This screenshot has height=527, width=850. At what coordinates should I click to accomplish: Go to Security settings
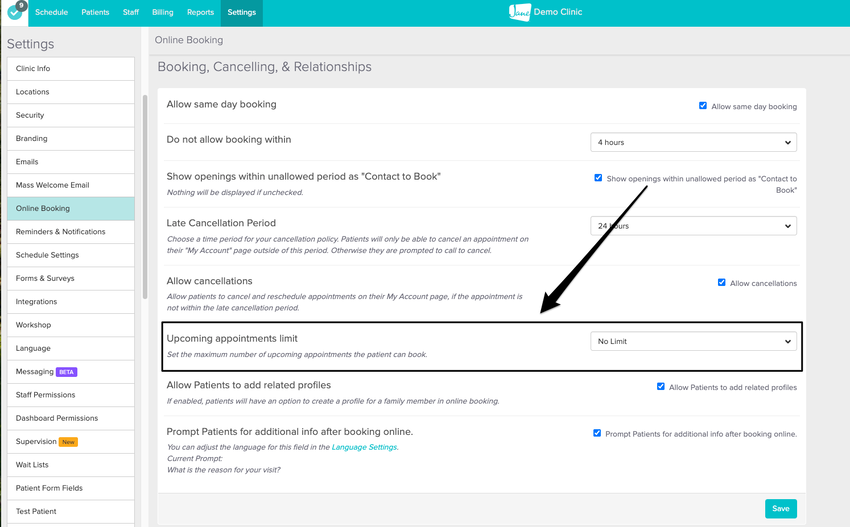[71, 115]
